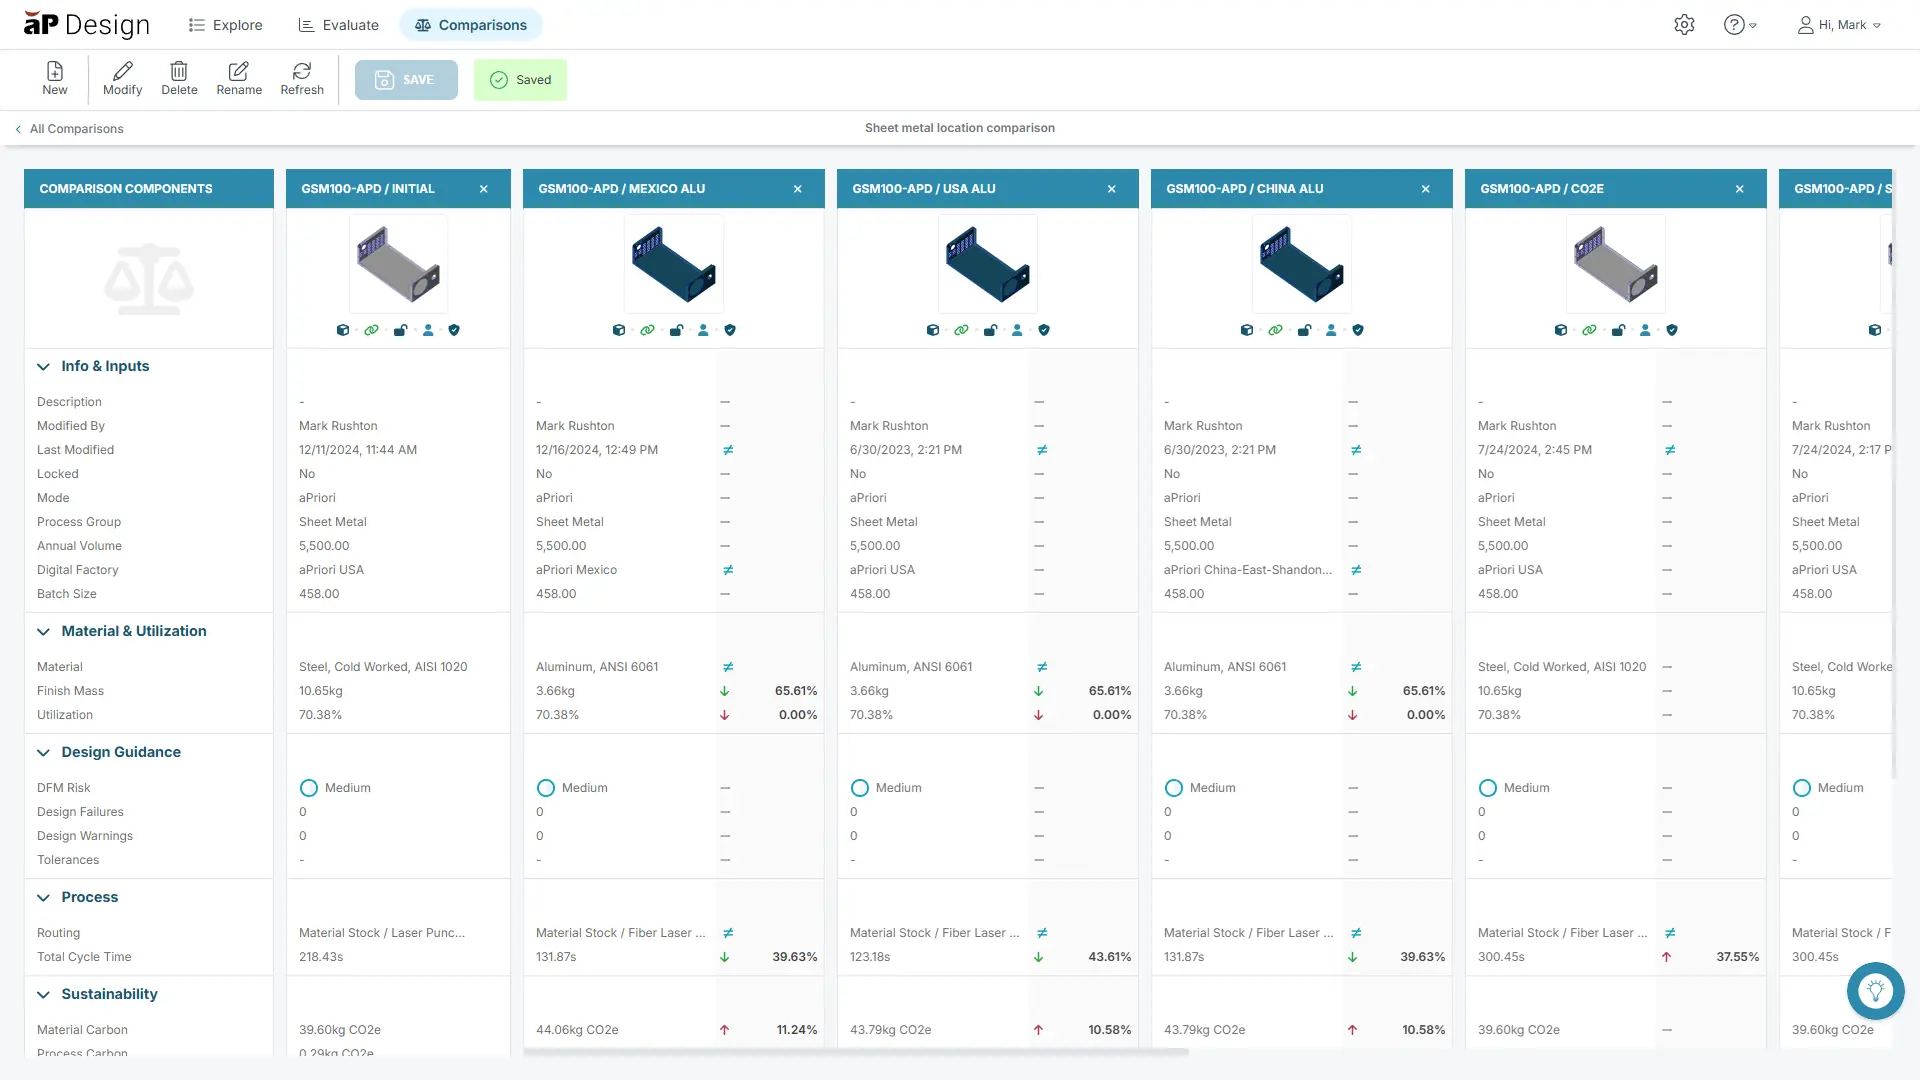Screen dimensions: 1920x1080
Task: Go back to All Comparisons
Action: pos(68,128)
